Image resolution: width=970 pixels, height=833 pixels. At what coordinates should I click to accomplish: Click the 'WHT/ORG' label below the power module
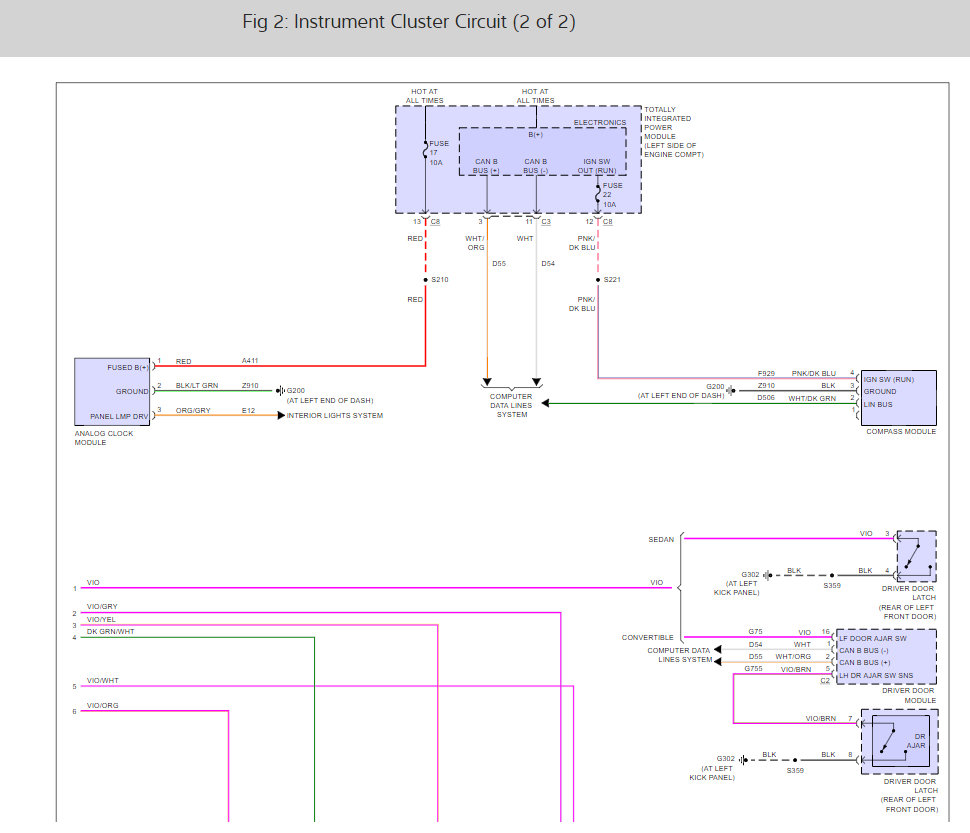[475, 243]
